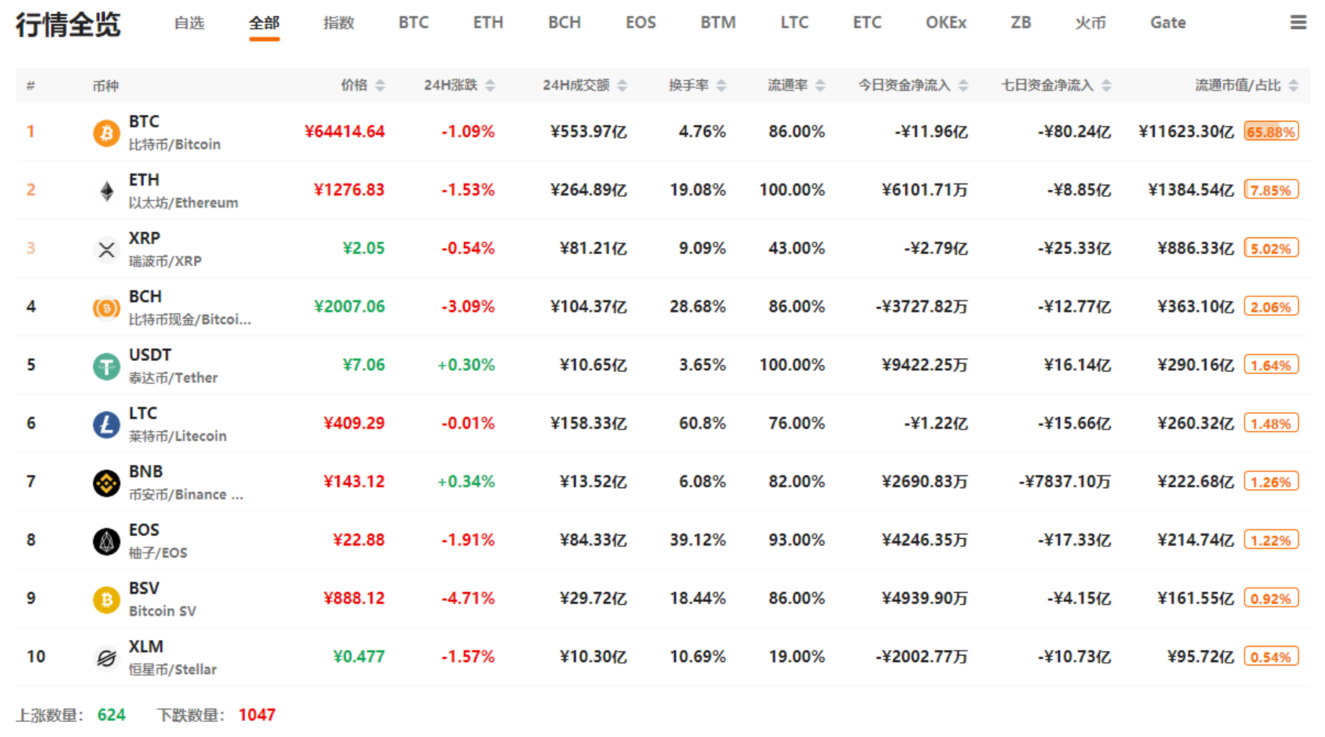
Task: Click the Tether USDT icon
Action: pyautogui.click(x=106, y=366)
